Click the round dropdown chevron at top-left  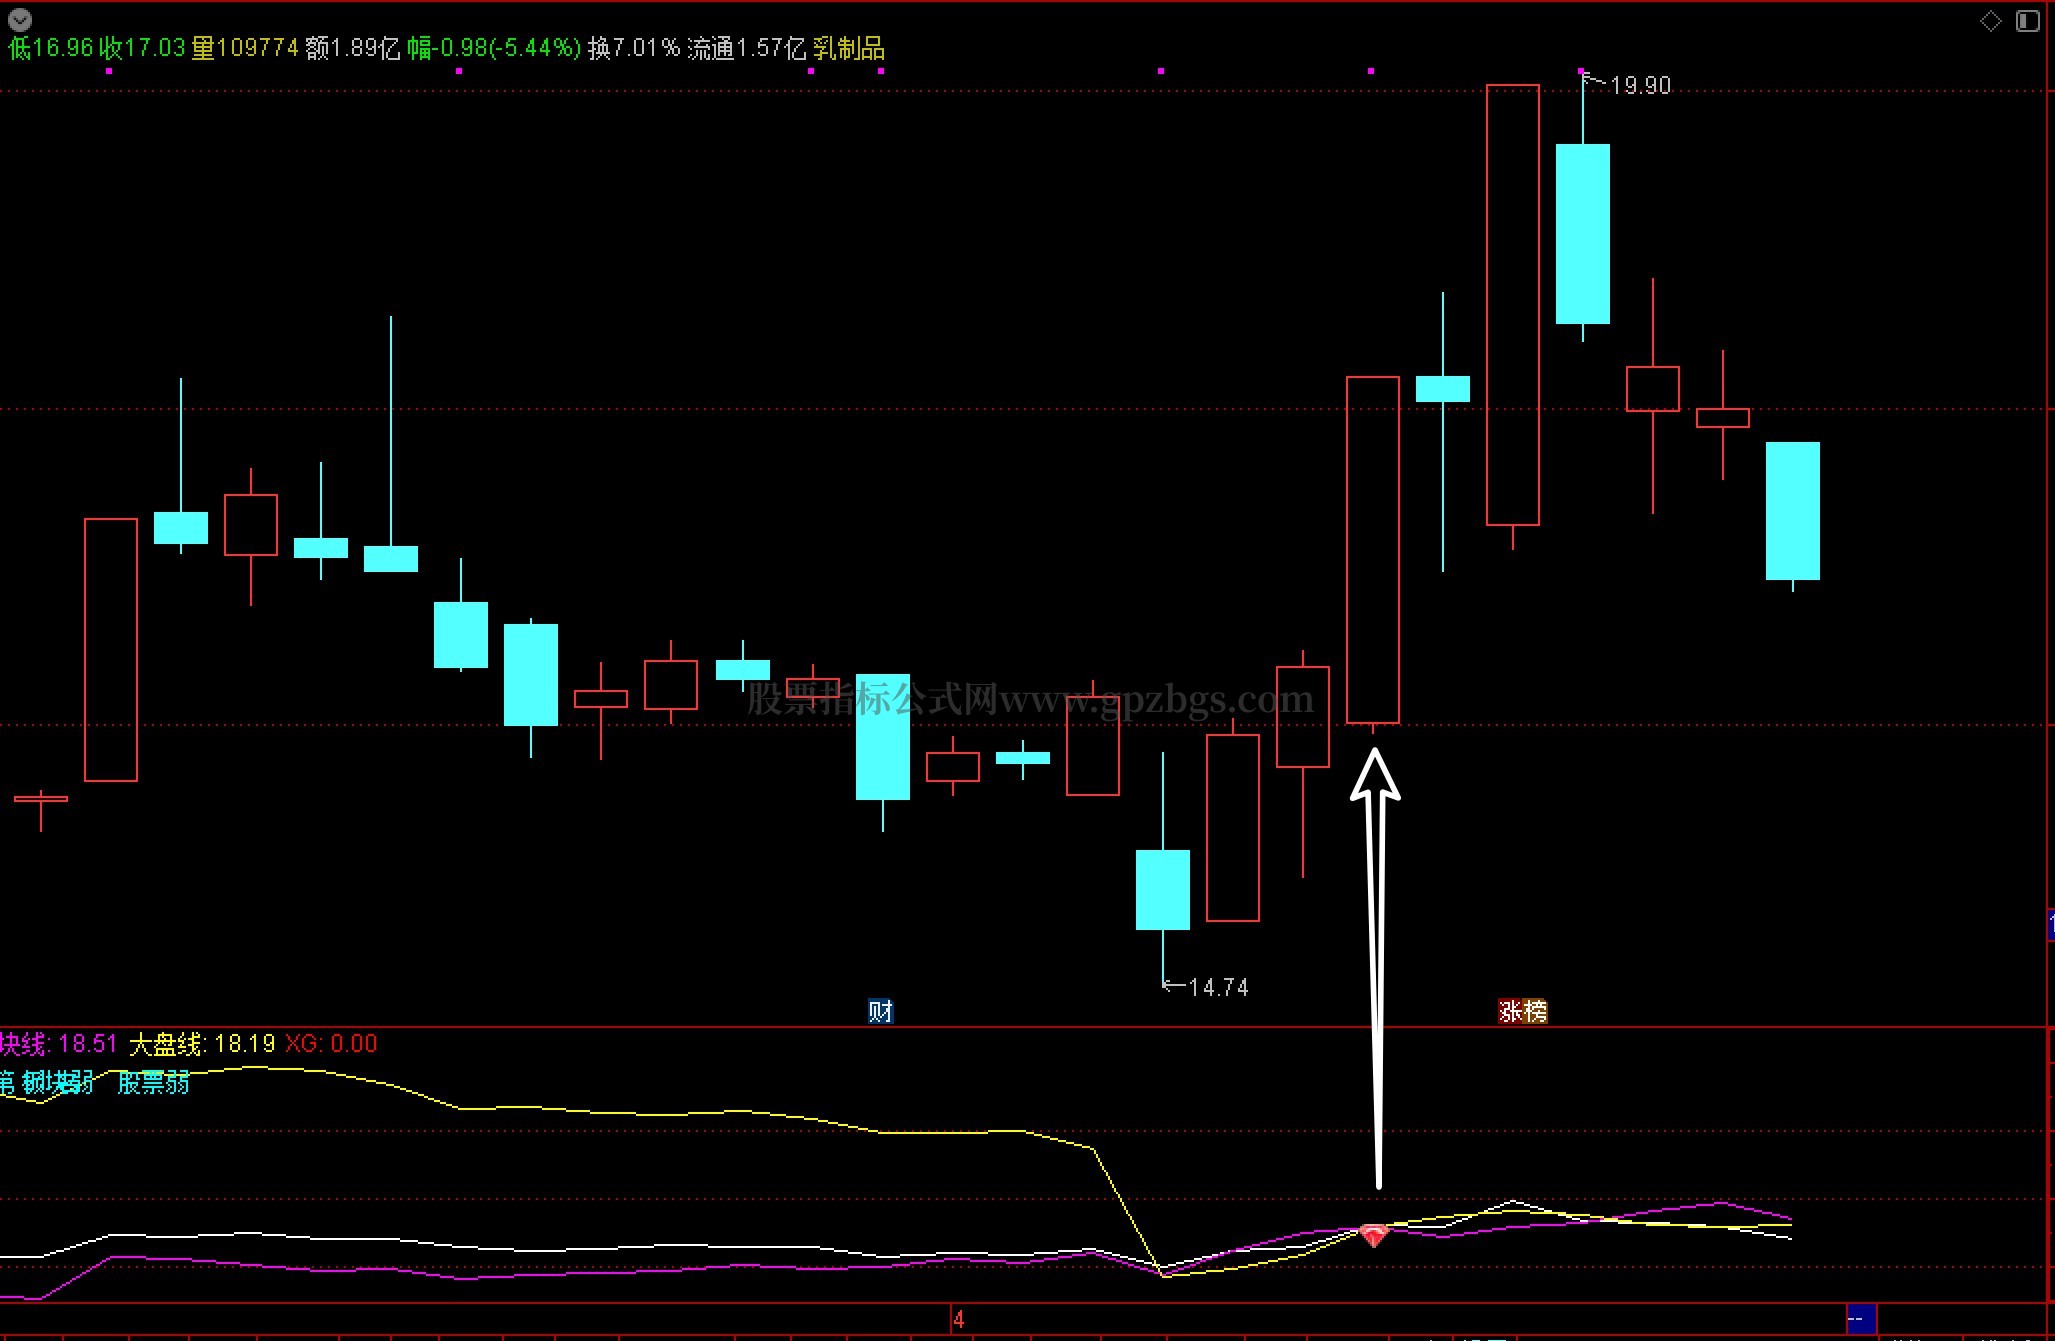[x=19, y=19]
